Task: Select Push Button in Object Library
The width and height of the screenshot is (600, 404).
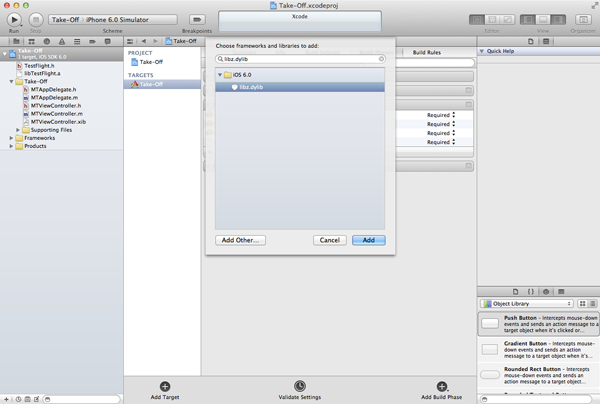Action: pyautogui.click(x=539, y=324)
